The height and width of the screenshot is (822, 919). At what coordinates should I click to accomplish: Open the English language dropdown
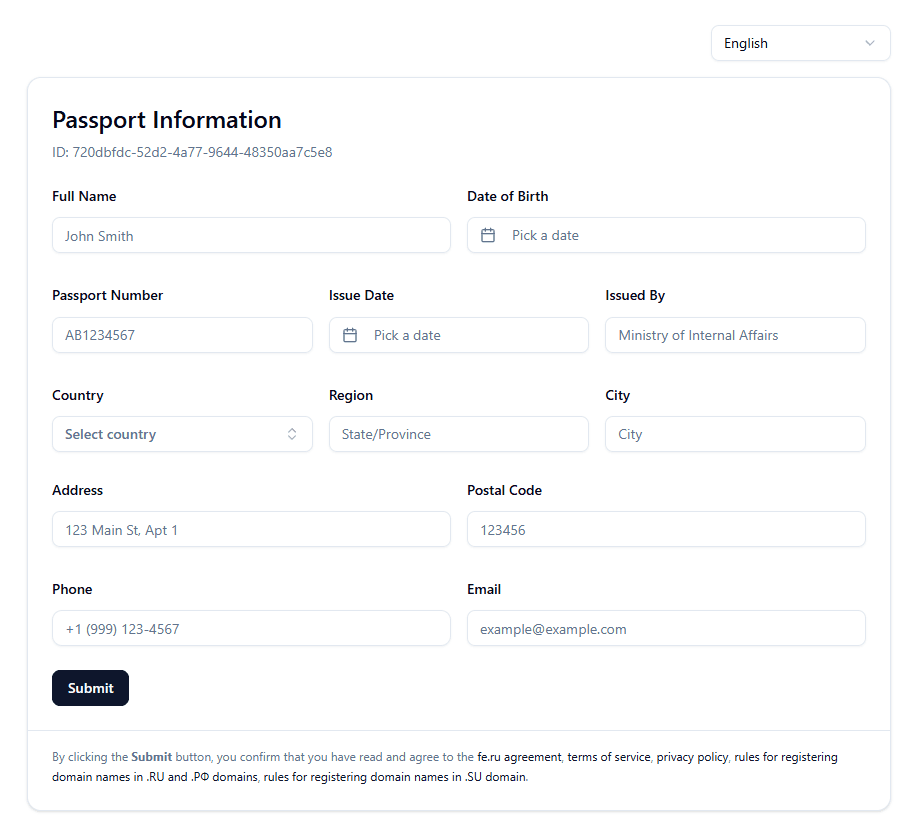click(x=800, y=43)
